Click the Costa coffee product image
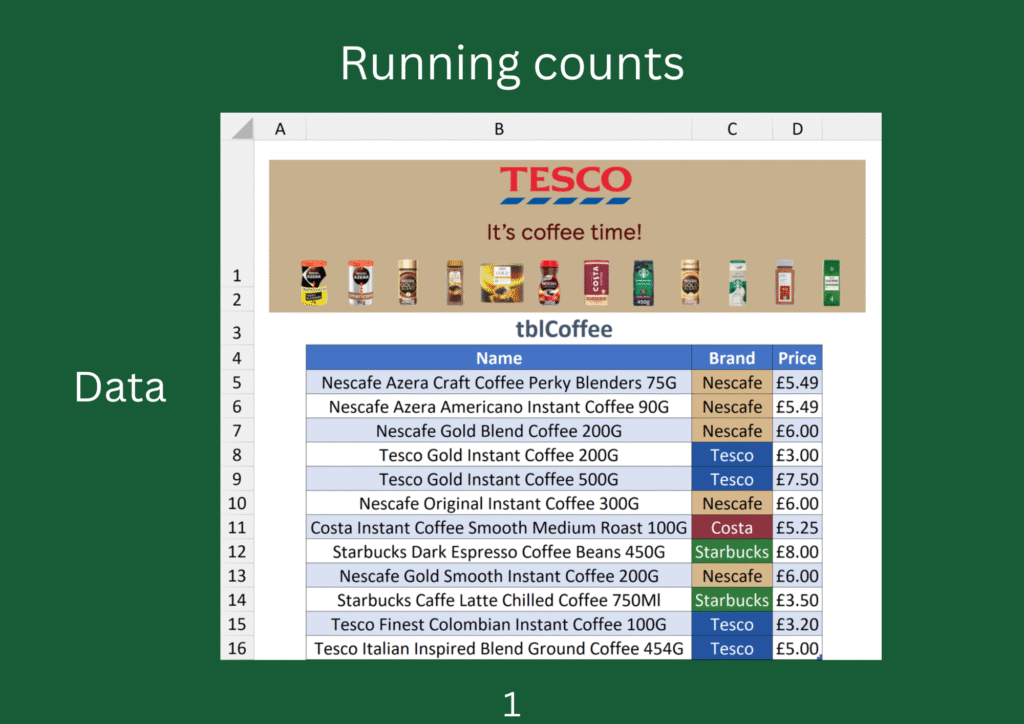The image size is (1024, 724). click(597, 283)
